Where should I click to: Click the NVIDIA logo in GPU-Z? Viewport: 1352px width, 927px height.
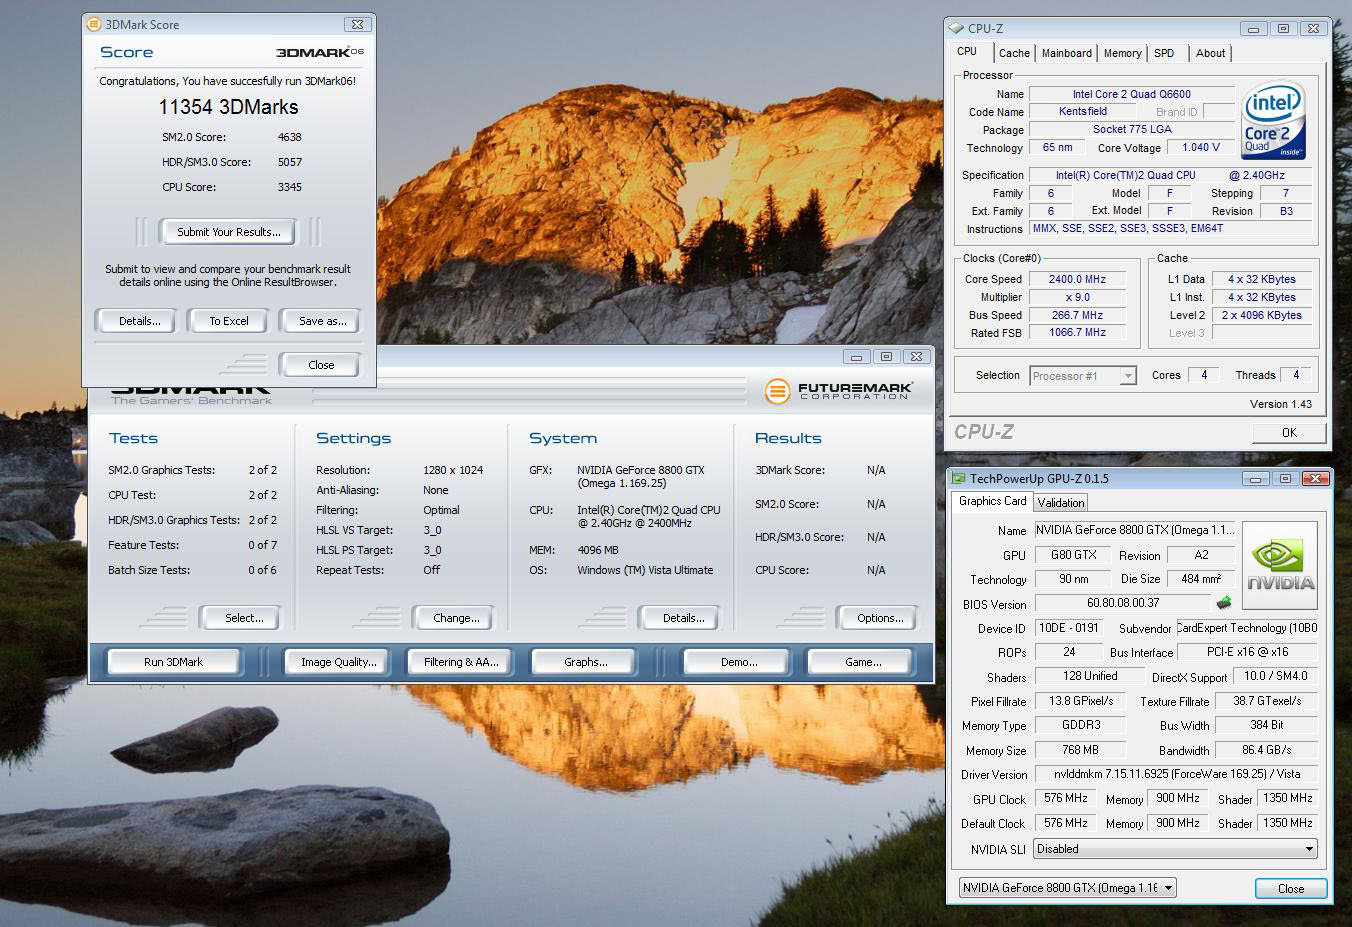[1279, 566]
